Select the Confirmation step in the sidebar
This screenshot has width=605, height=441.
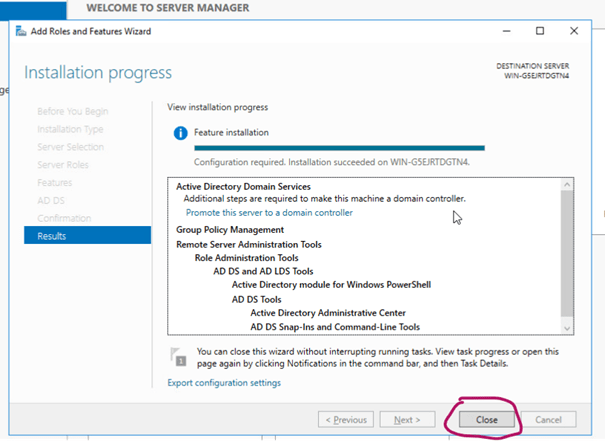65,218
